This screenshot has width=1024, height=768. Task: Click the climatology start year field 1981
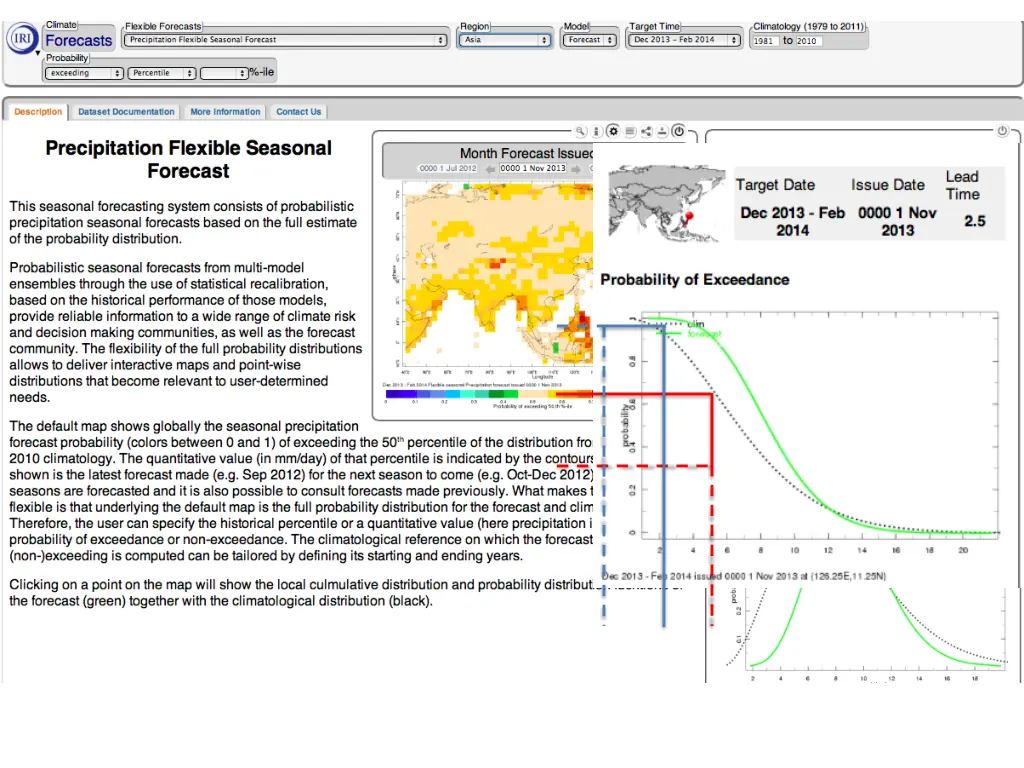click(x=765, y=41)
